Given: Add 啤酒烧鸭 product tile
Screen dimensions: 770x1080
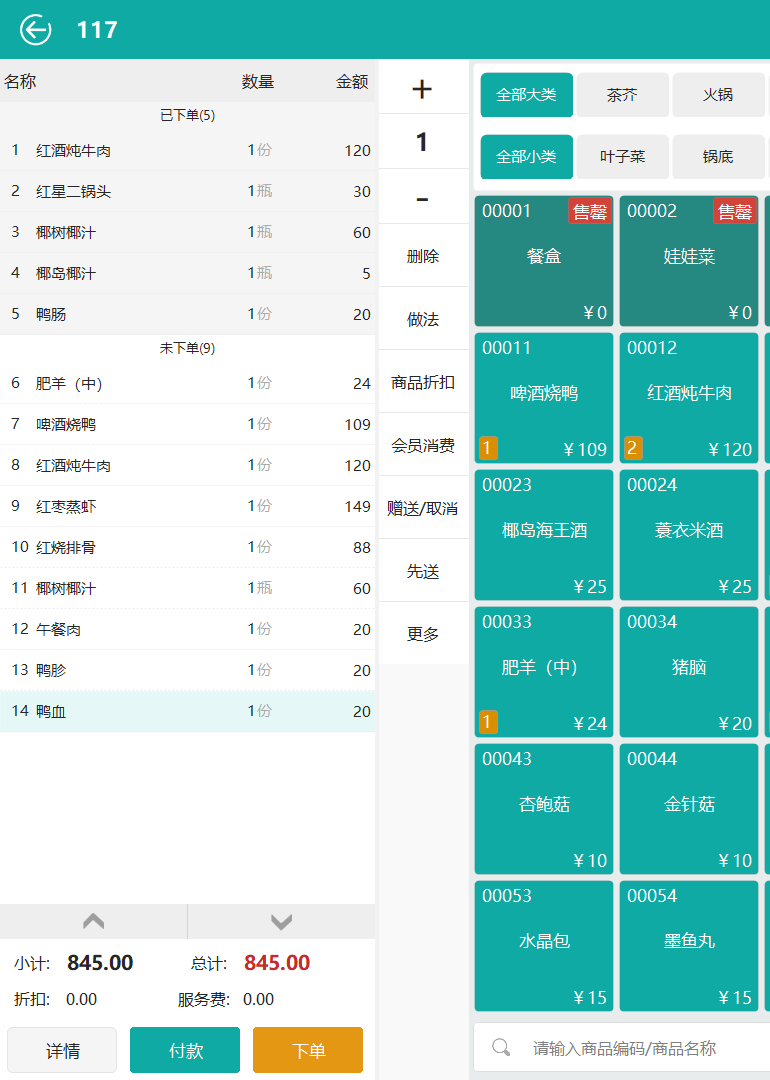Looking at the screenshot, I should [x=544, y=398].
